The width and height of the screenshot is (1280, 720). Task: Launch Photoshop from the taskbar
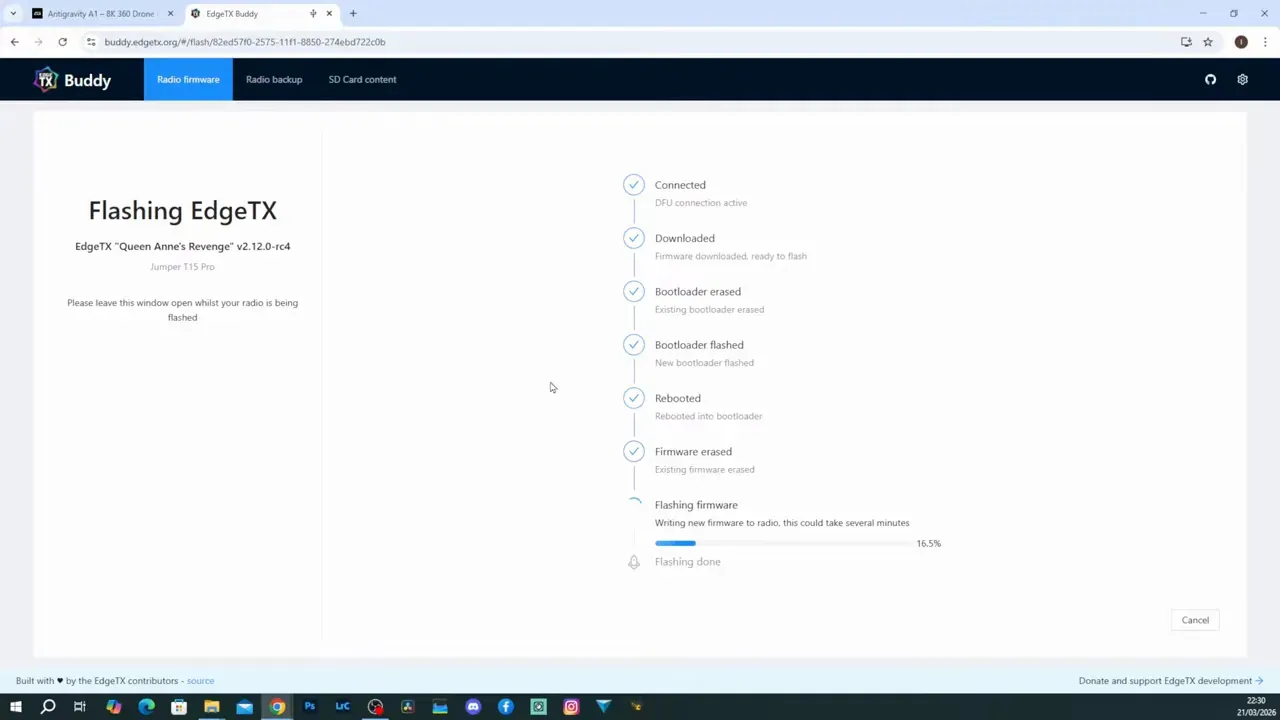(x=310, y=707)
